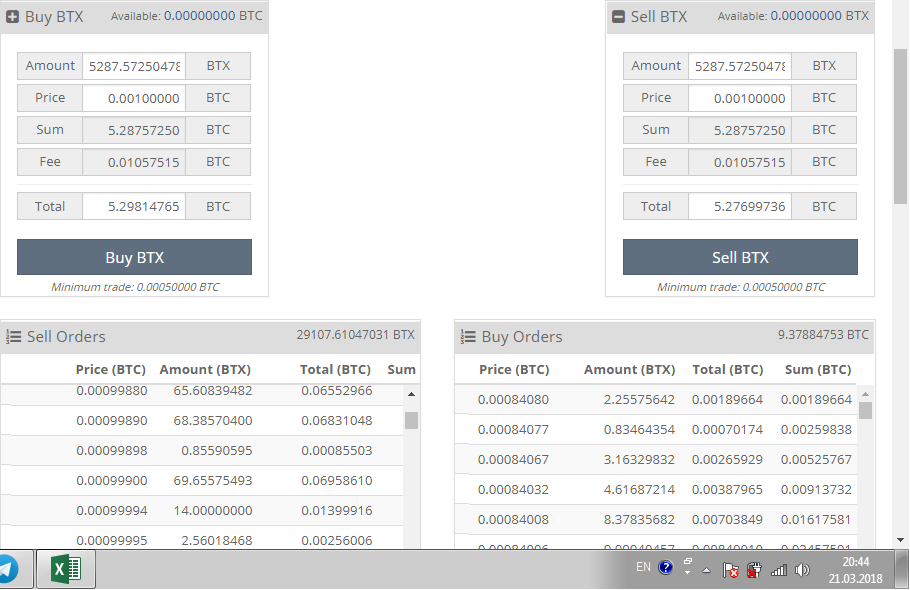Click the list icon next to Buy Orders
The image size is (910, 590).
tap(468, 337)
